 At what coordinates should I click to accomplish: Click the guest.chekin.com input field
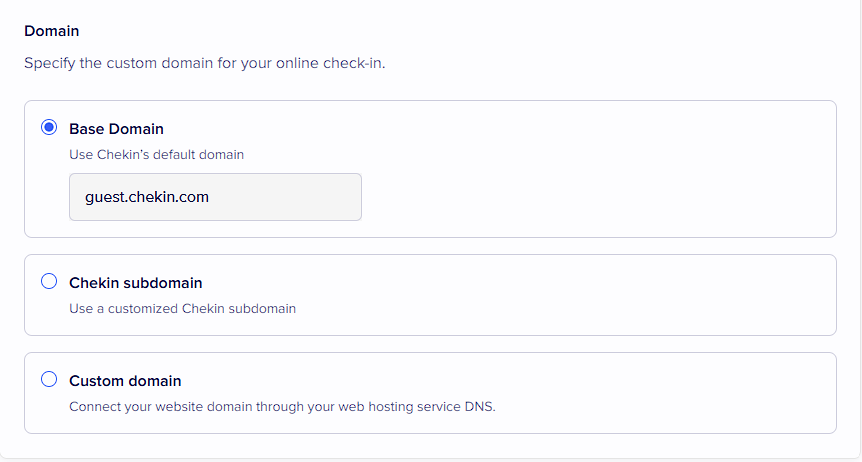tap(215, 197)
